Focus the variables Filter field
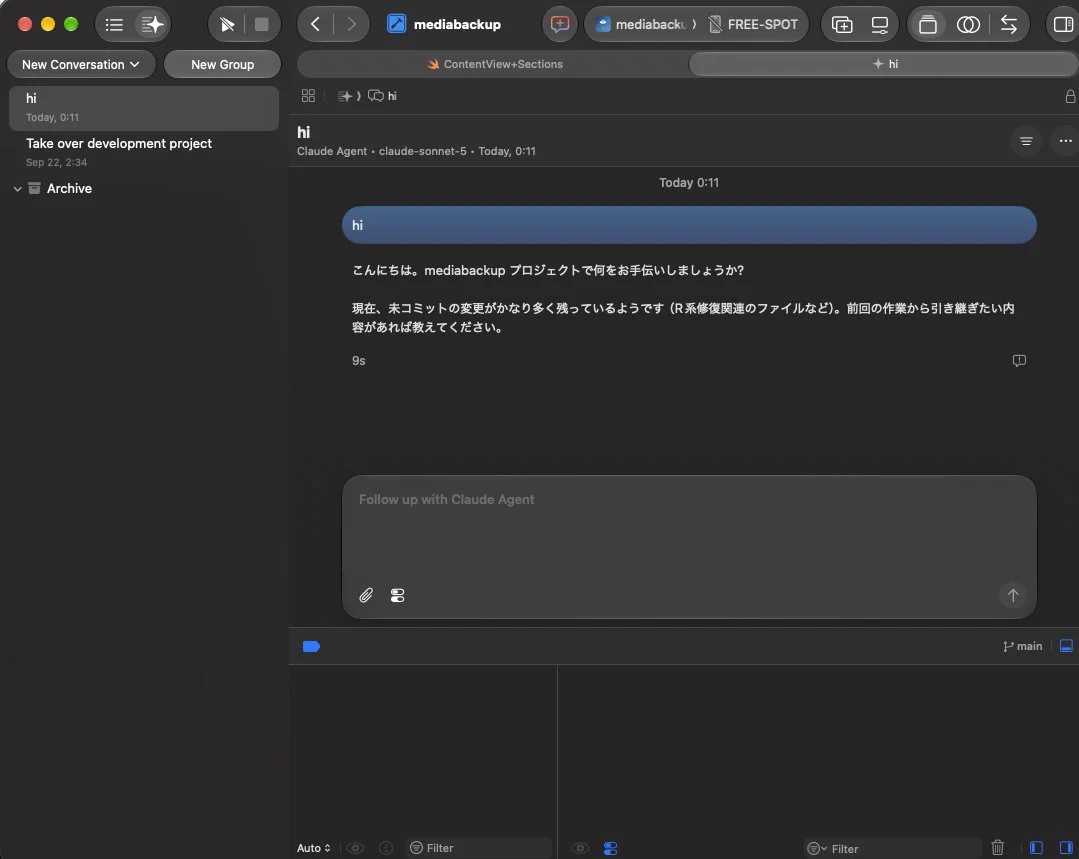The height and width of the screenshot is (859, 1079). pyautogui.click(x=480, y=848)
